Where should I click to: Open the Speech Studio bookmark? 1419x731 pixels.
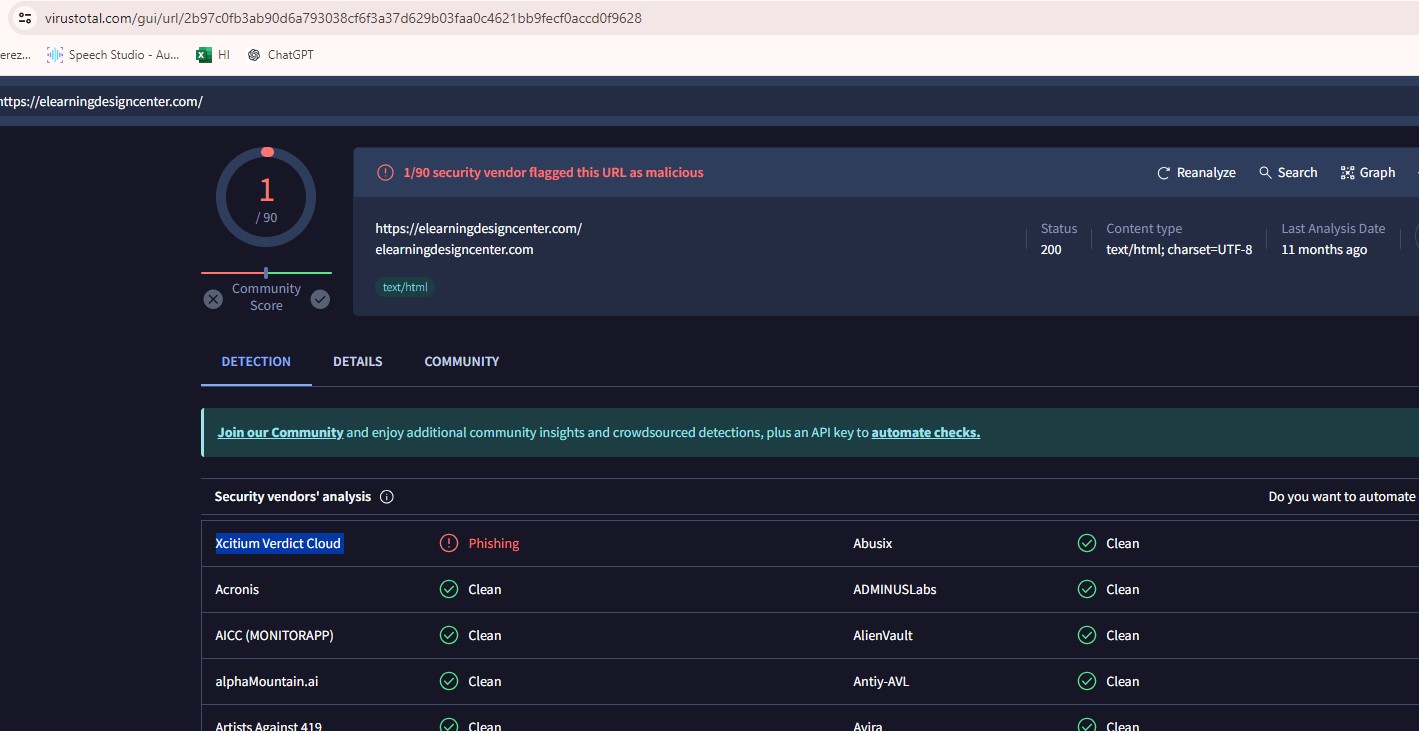tap(113, 55)
